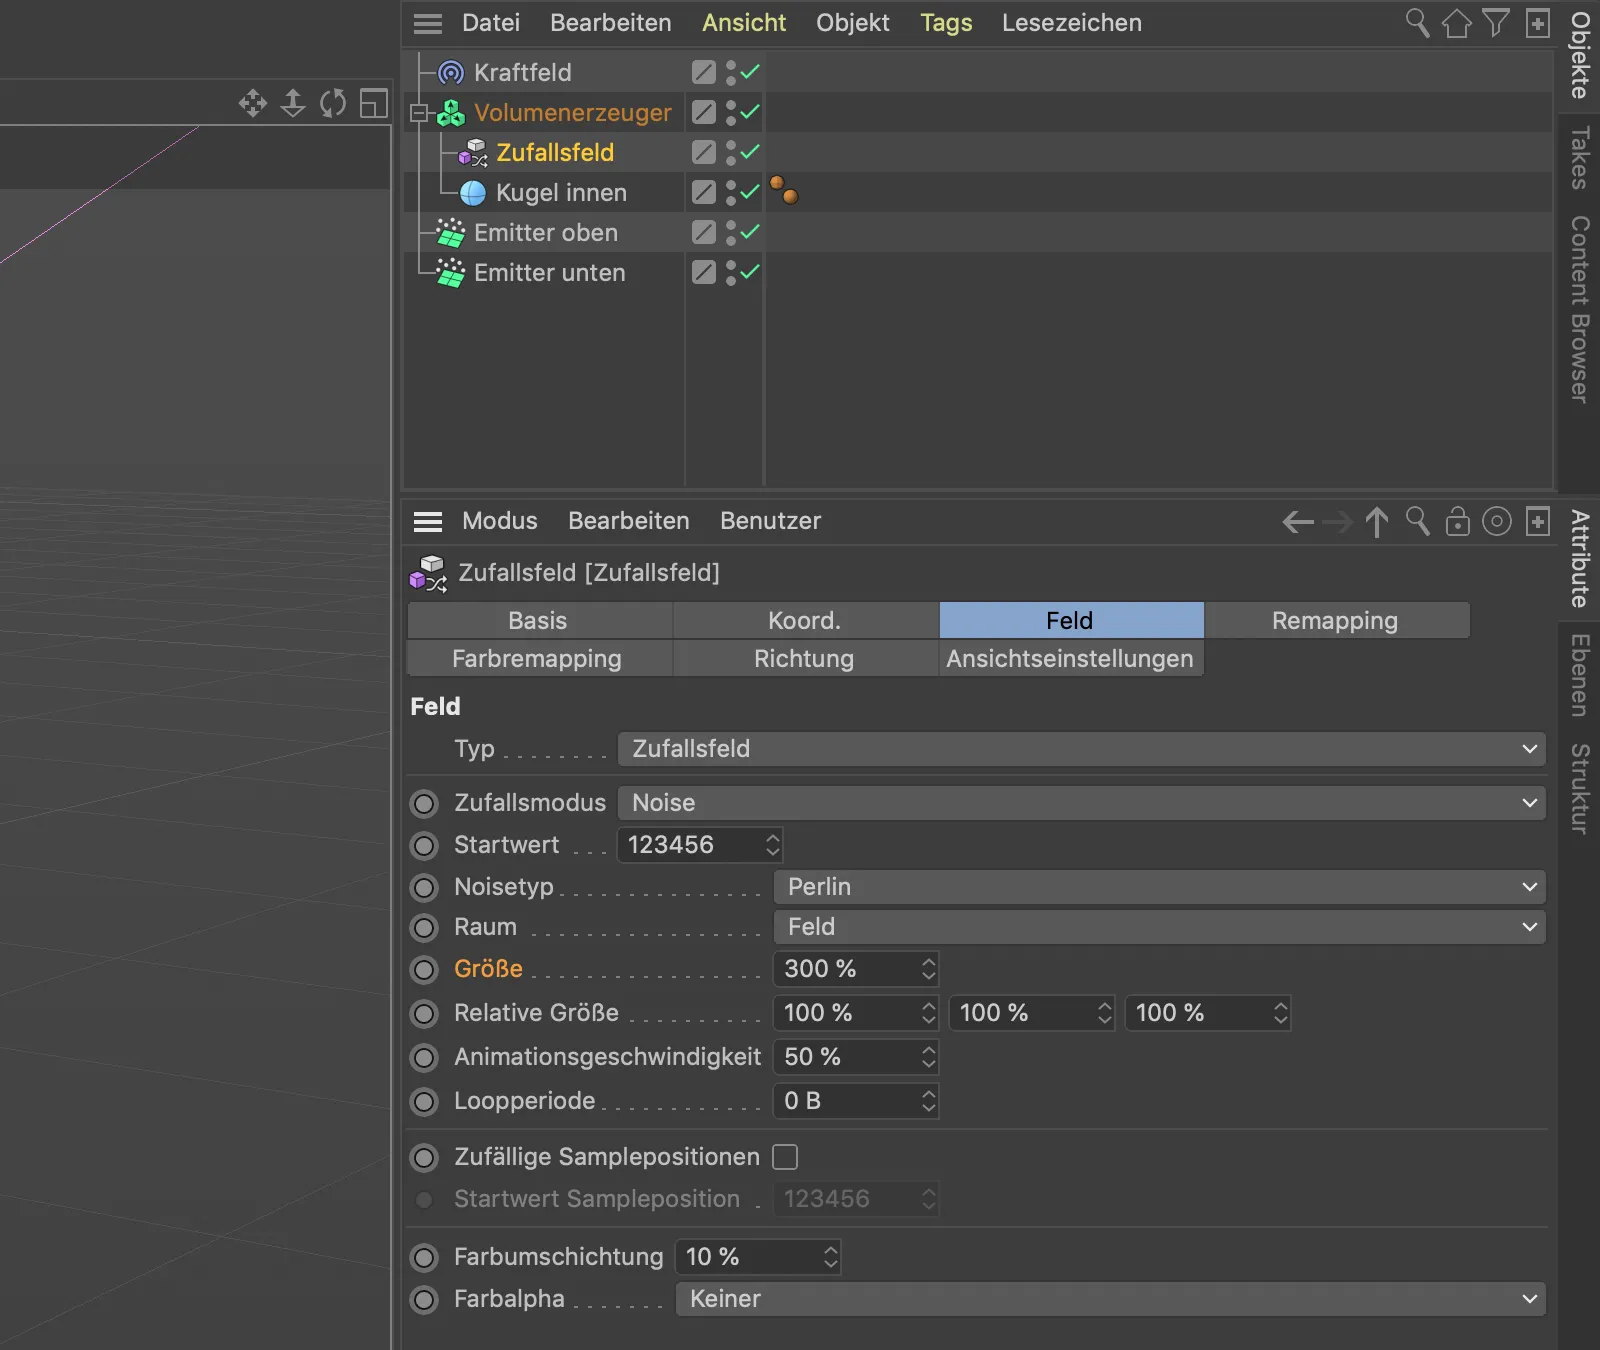
Task: Open the Modus menu
Action: (500, 521)
